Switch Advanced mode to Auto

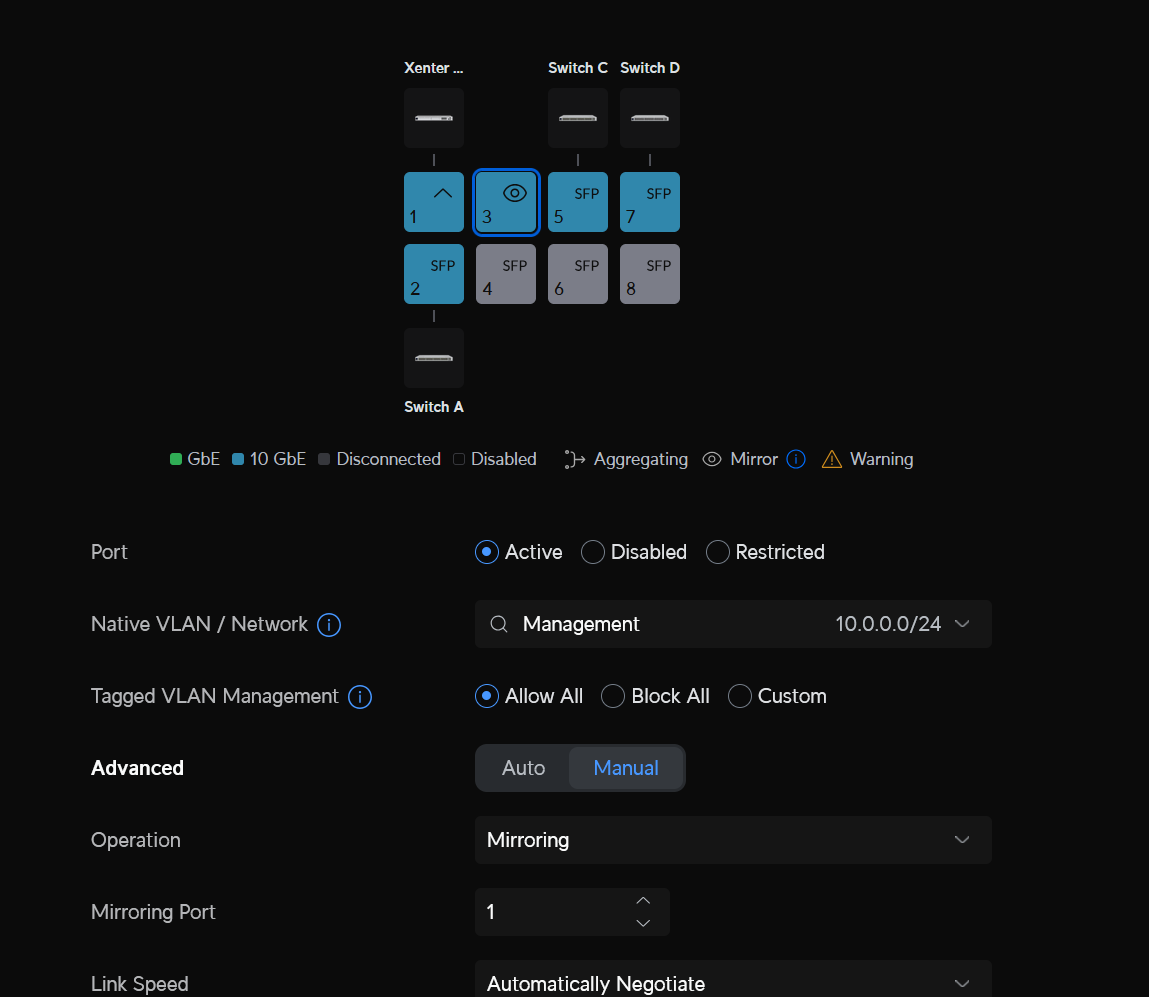(x=523, y=768)
